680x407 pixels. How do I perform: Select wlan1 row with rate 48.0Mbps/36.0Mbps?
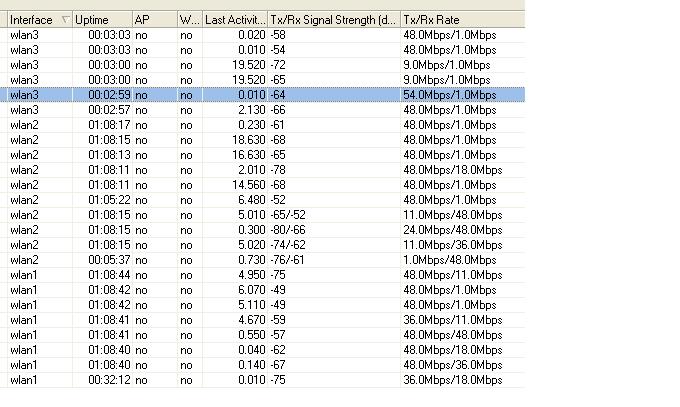(262, 365)
